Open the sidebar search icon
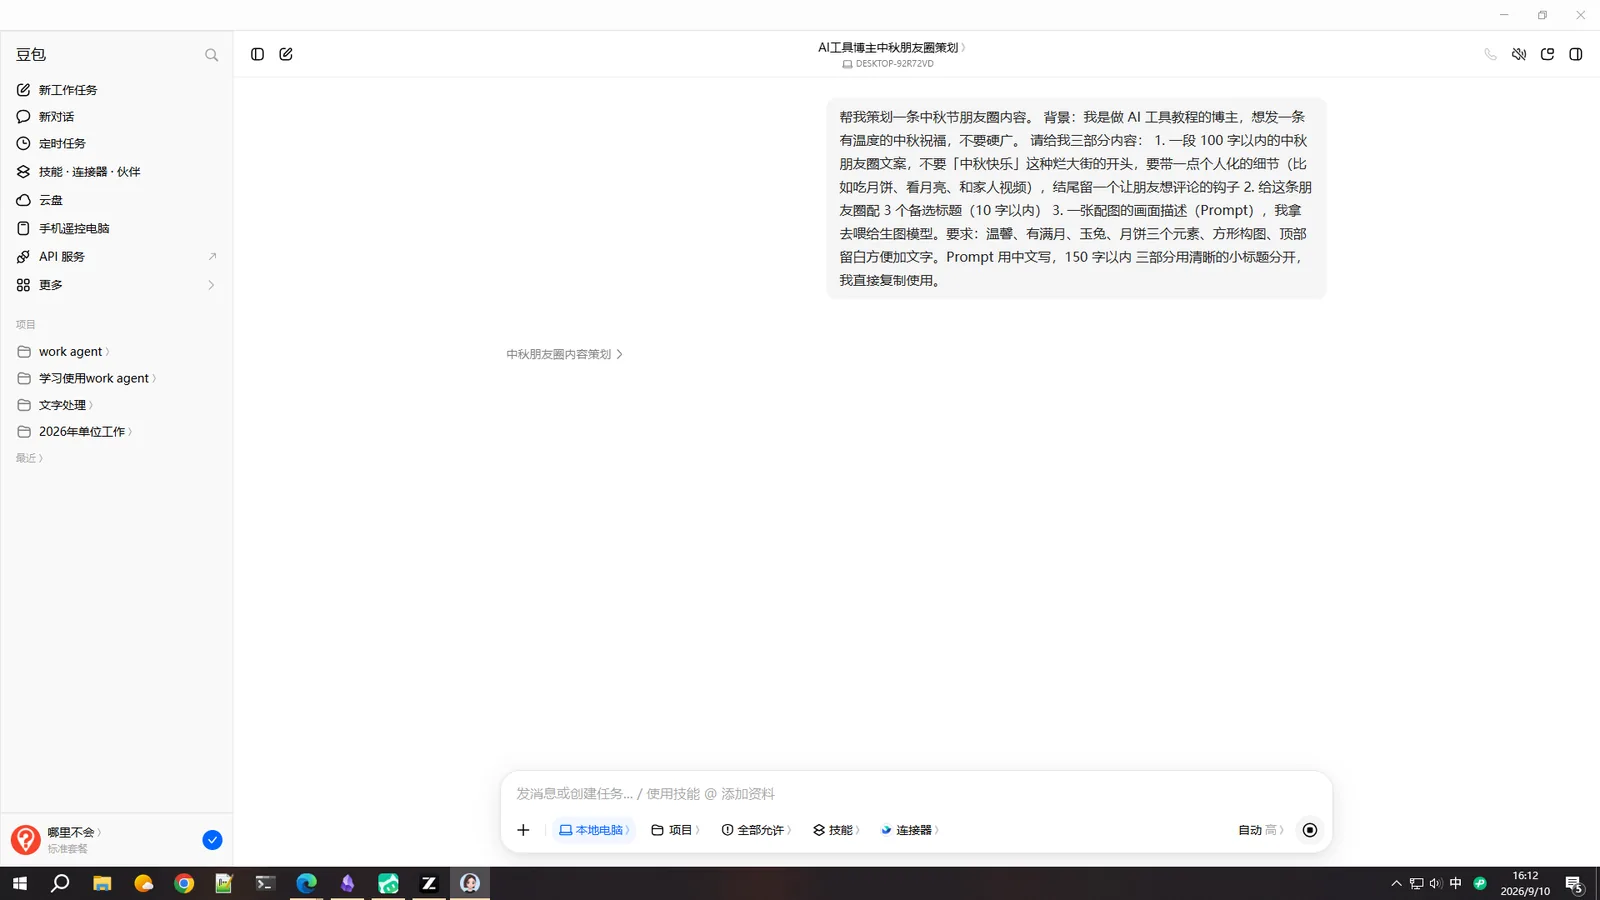The width and height of the screenshot is (1600, 900). coord(211,55)
